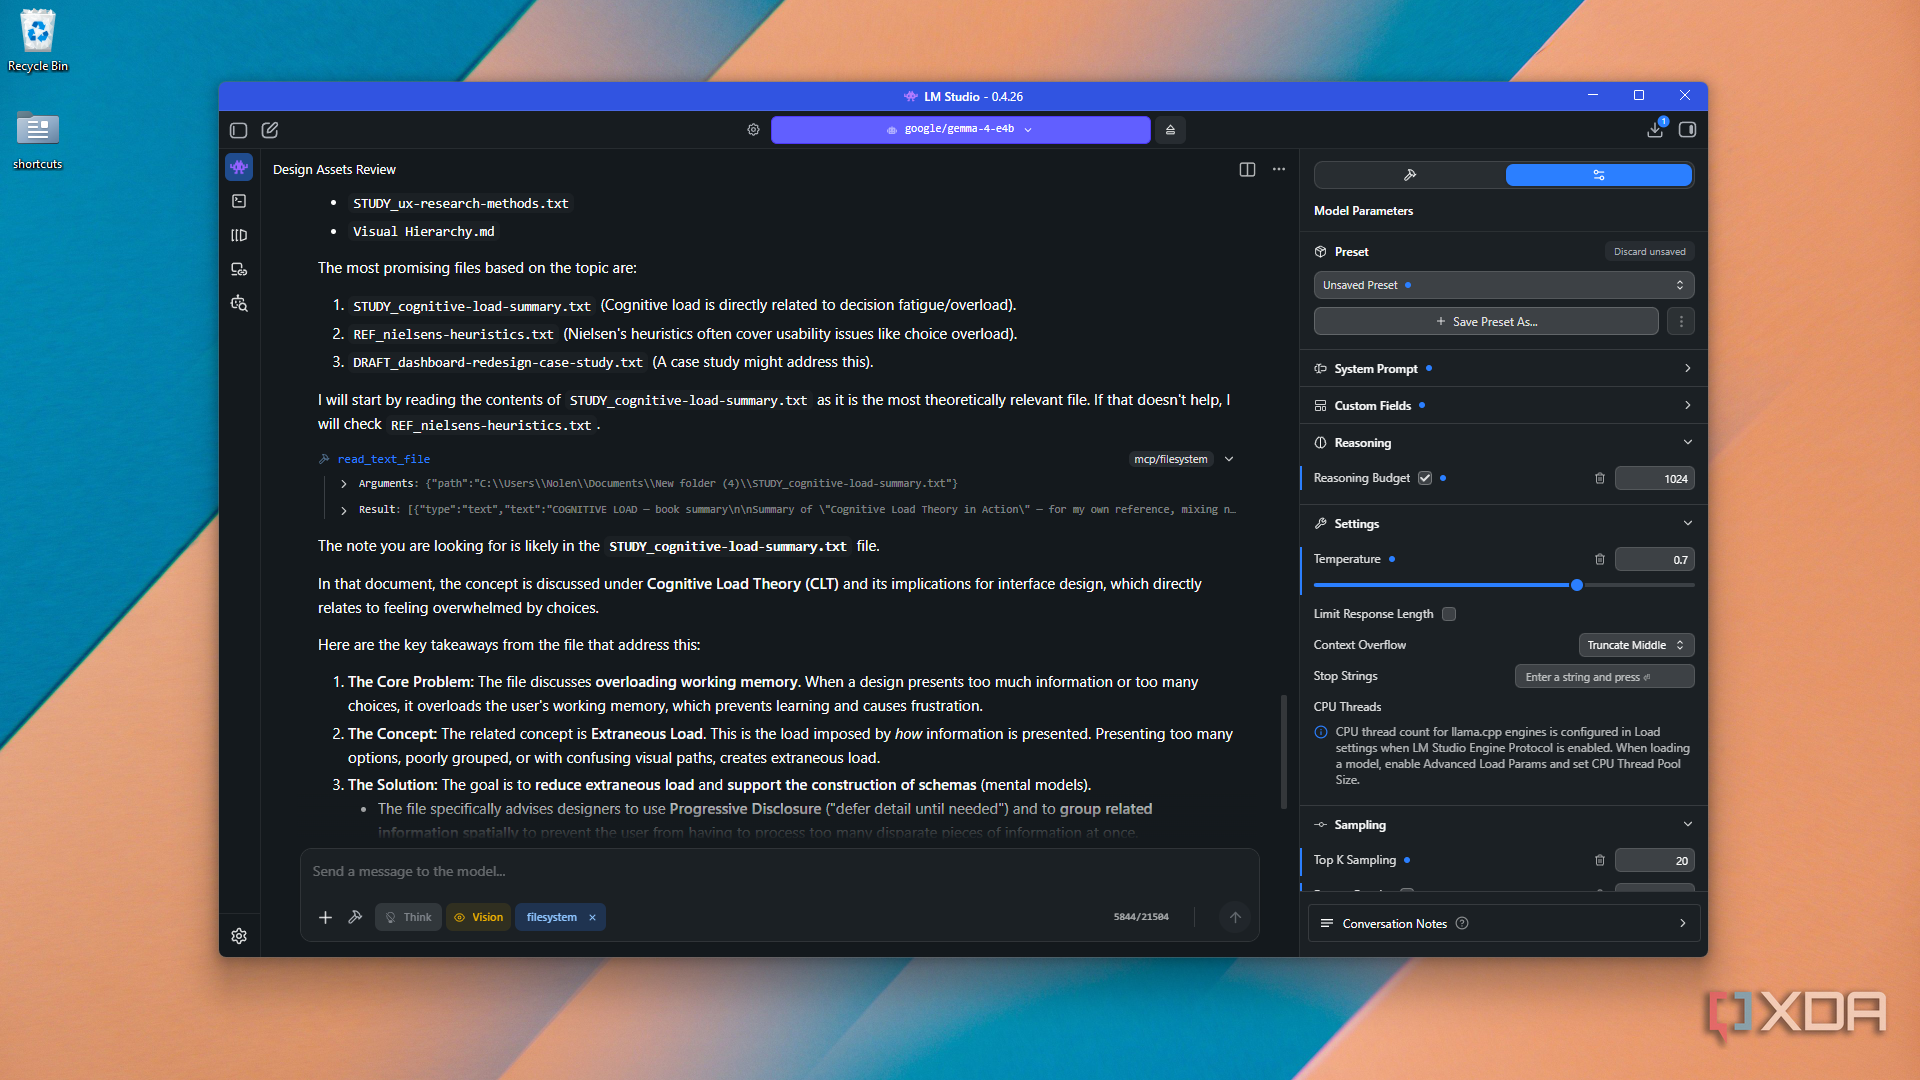Toggle the left sidebar panel icon
The height and width of the screenshot is (1080, 1920).
tap(238, 130)
